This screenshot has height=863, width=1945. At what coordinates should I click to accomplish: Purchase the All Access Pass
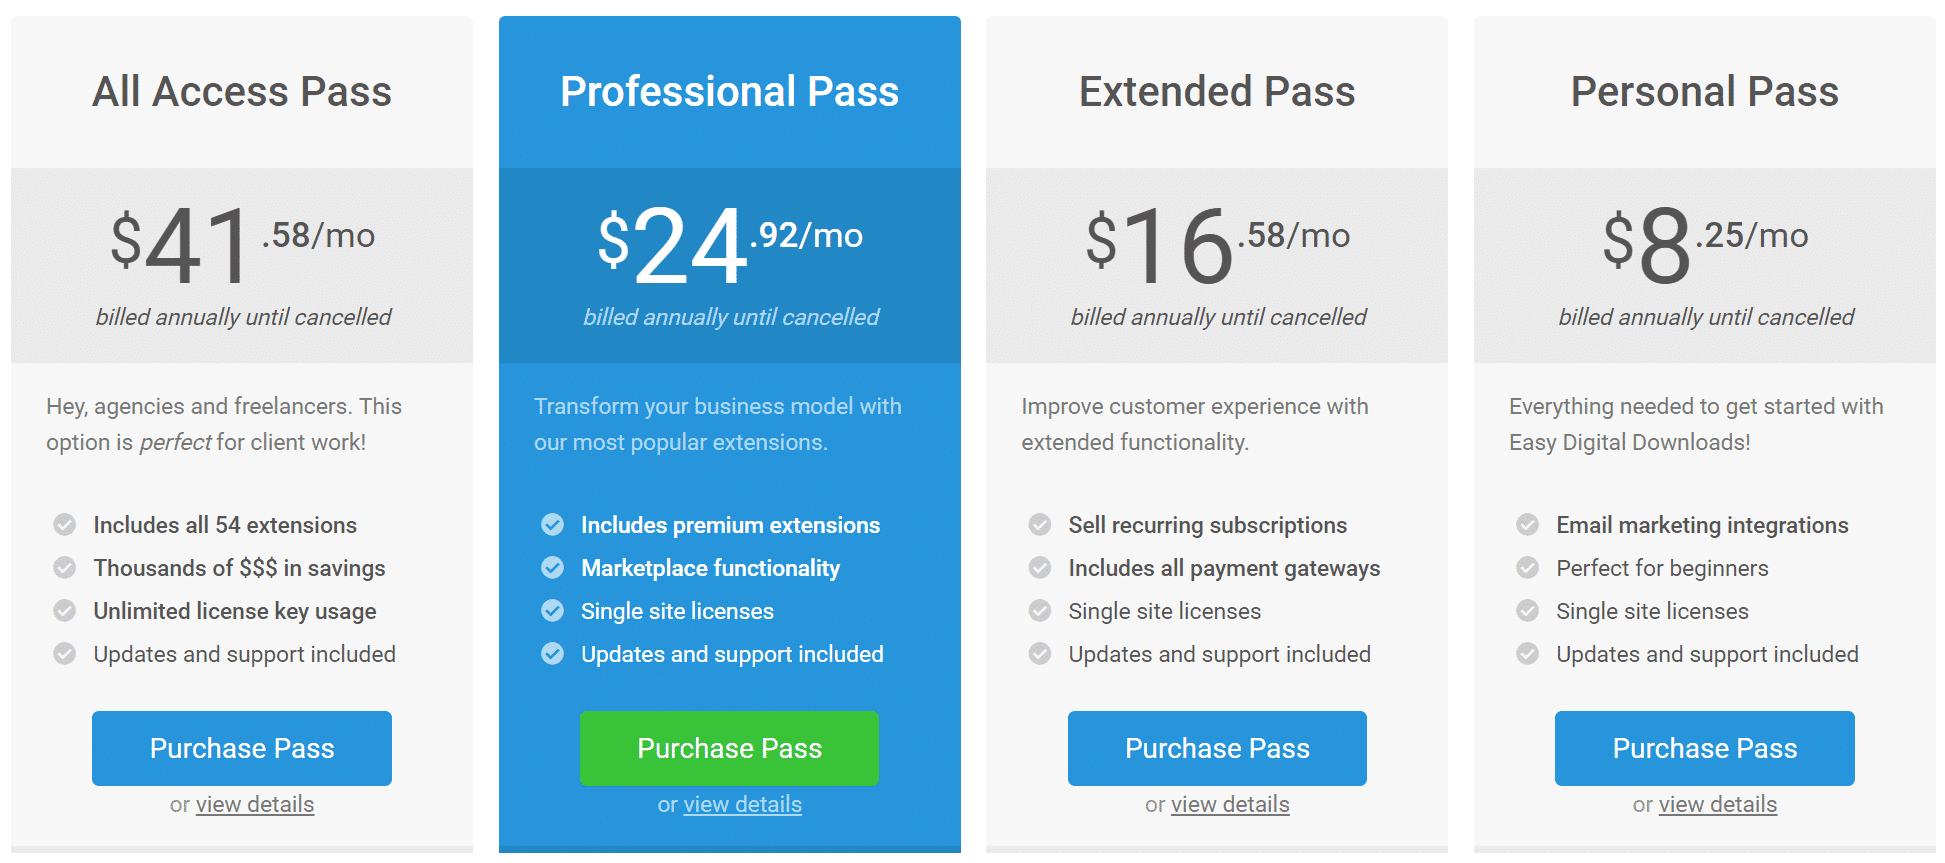point(241,748)
